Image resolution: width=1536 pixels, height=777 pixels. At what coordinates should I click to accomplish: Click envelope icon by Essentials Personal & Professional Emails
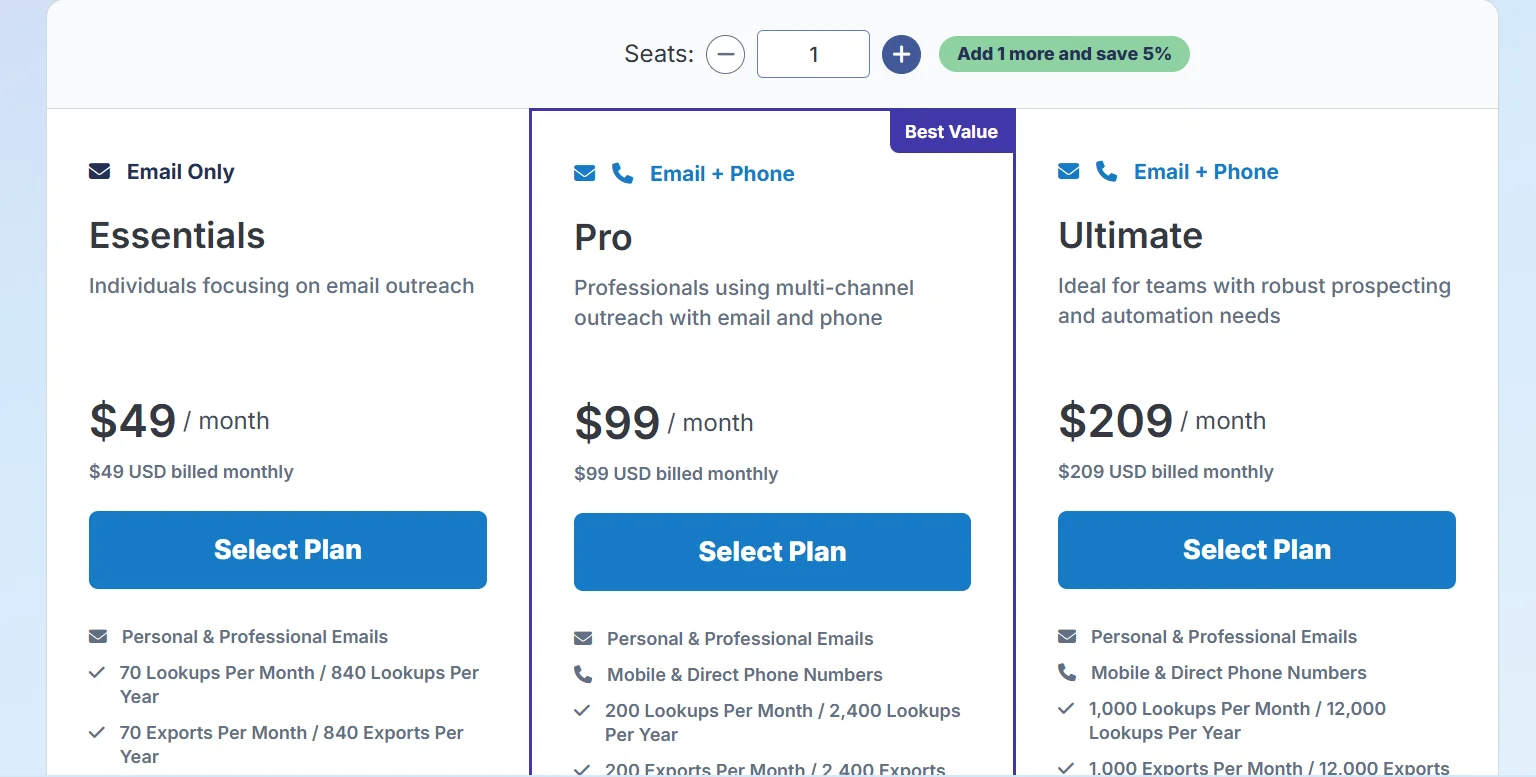(x=98, y=637)
